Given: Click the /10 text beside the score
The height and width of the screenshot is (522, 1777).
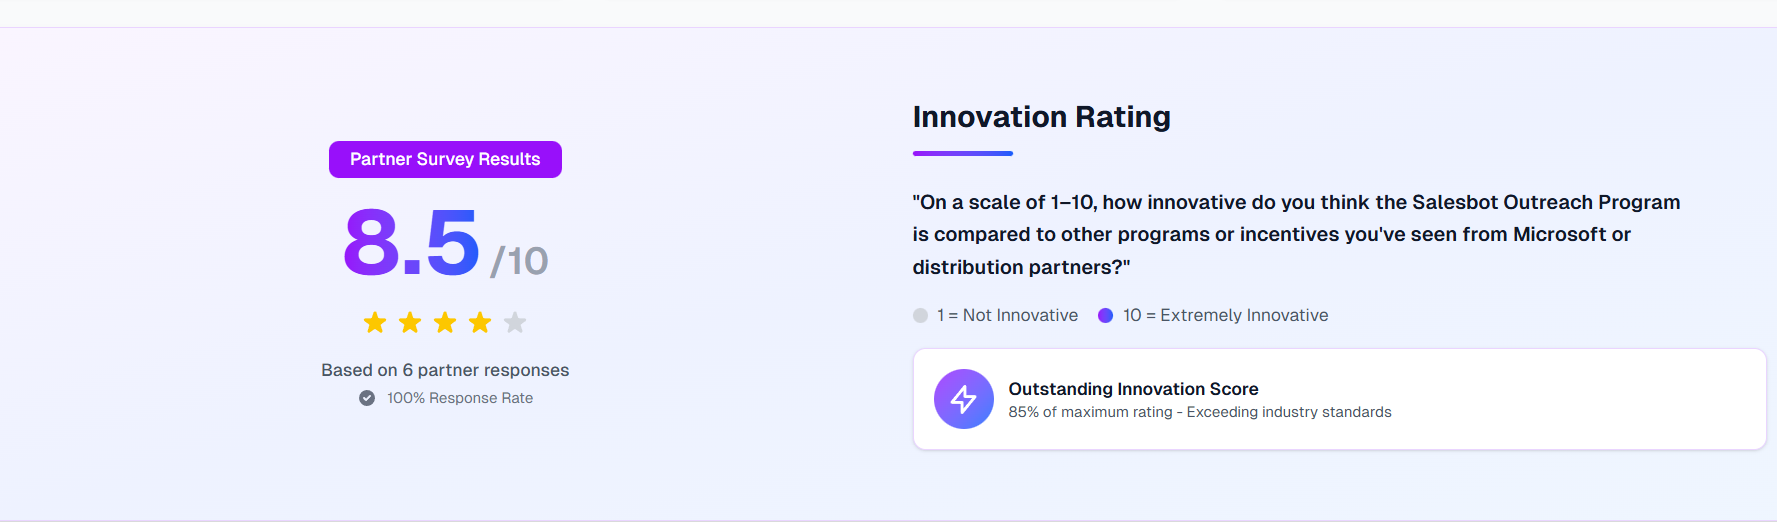Looking at the screenshot, I should click(x=519, y=261).
